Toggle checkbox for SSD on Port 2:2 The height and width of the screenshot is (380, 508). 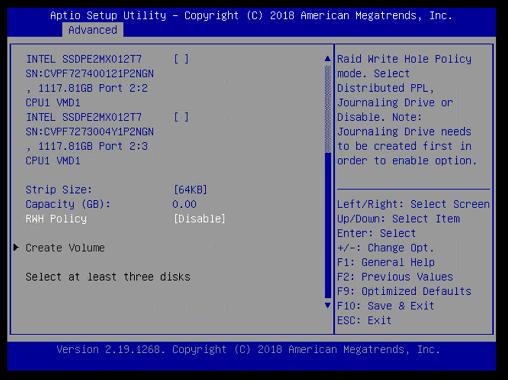[x=181, y=59]
